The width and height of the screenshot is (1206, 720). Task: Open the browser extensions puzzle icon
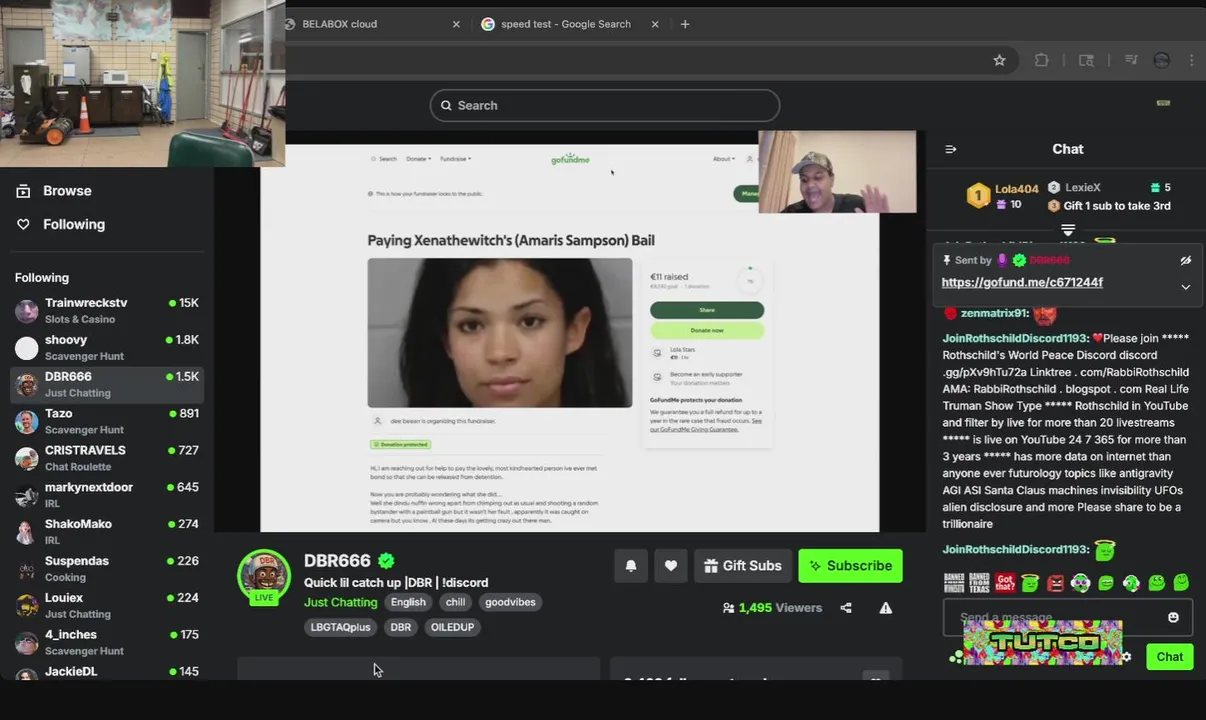point(1041,60)
